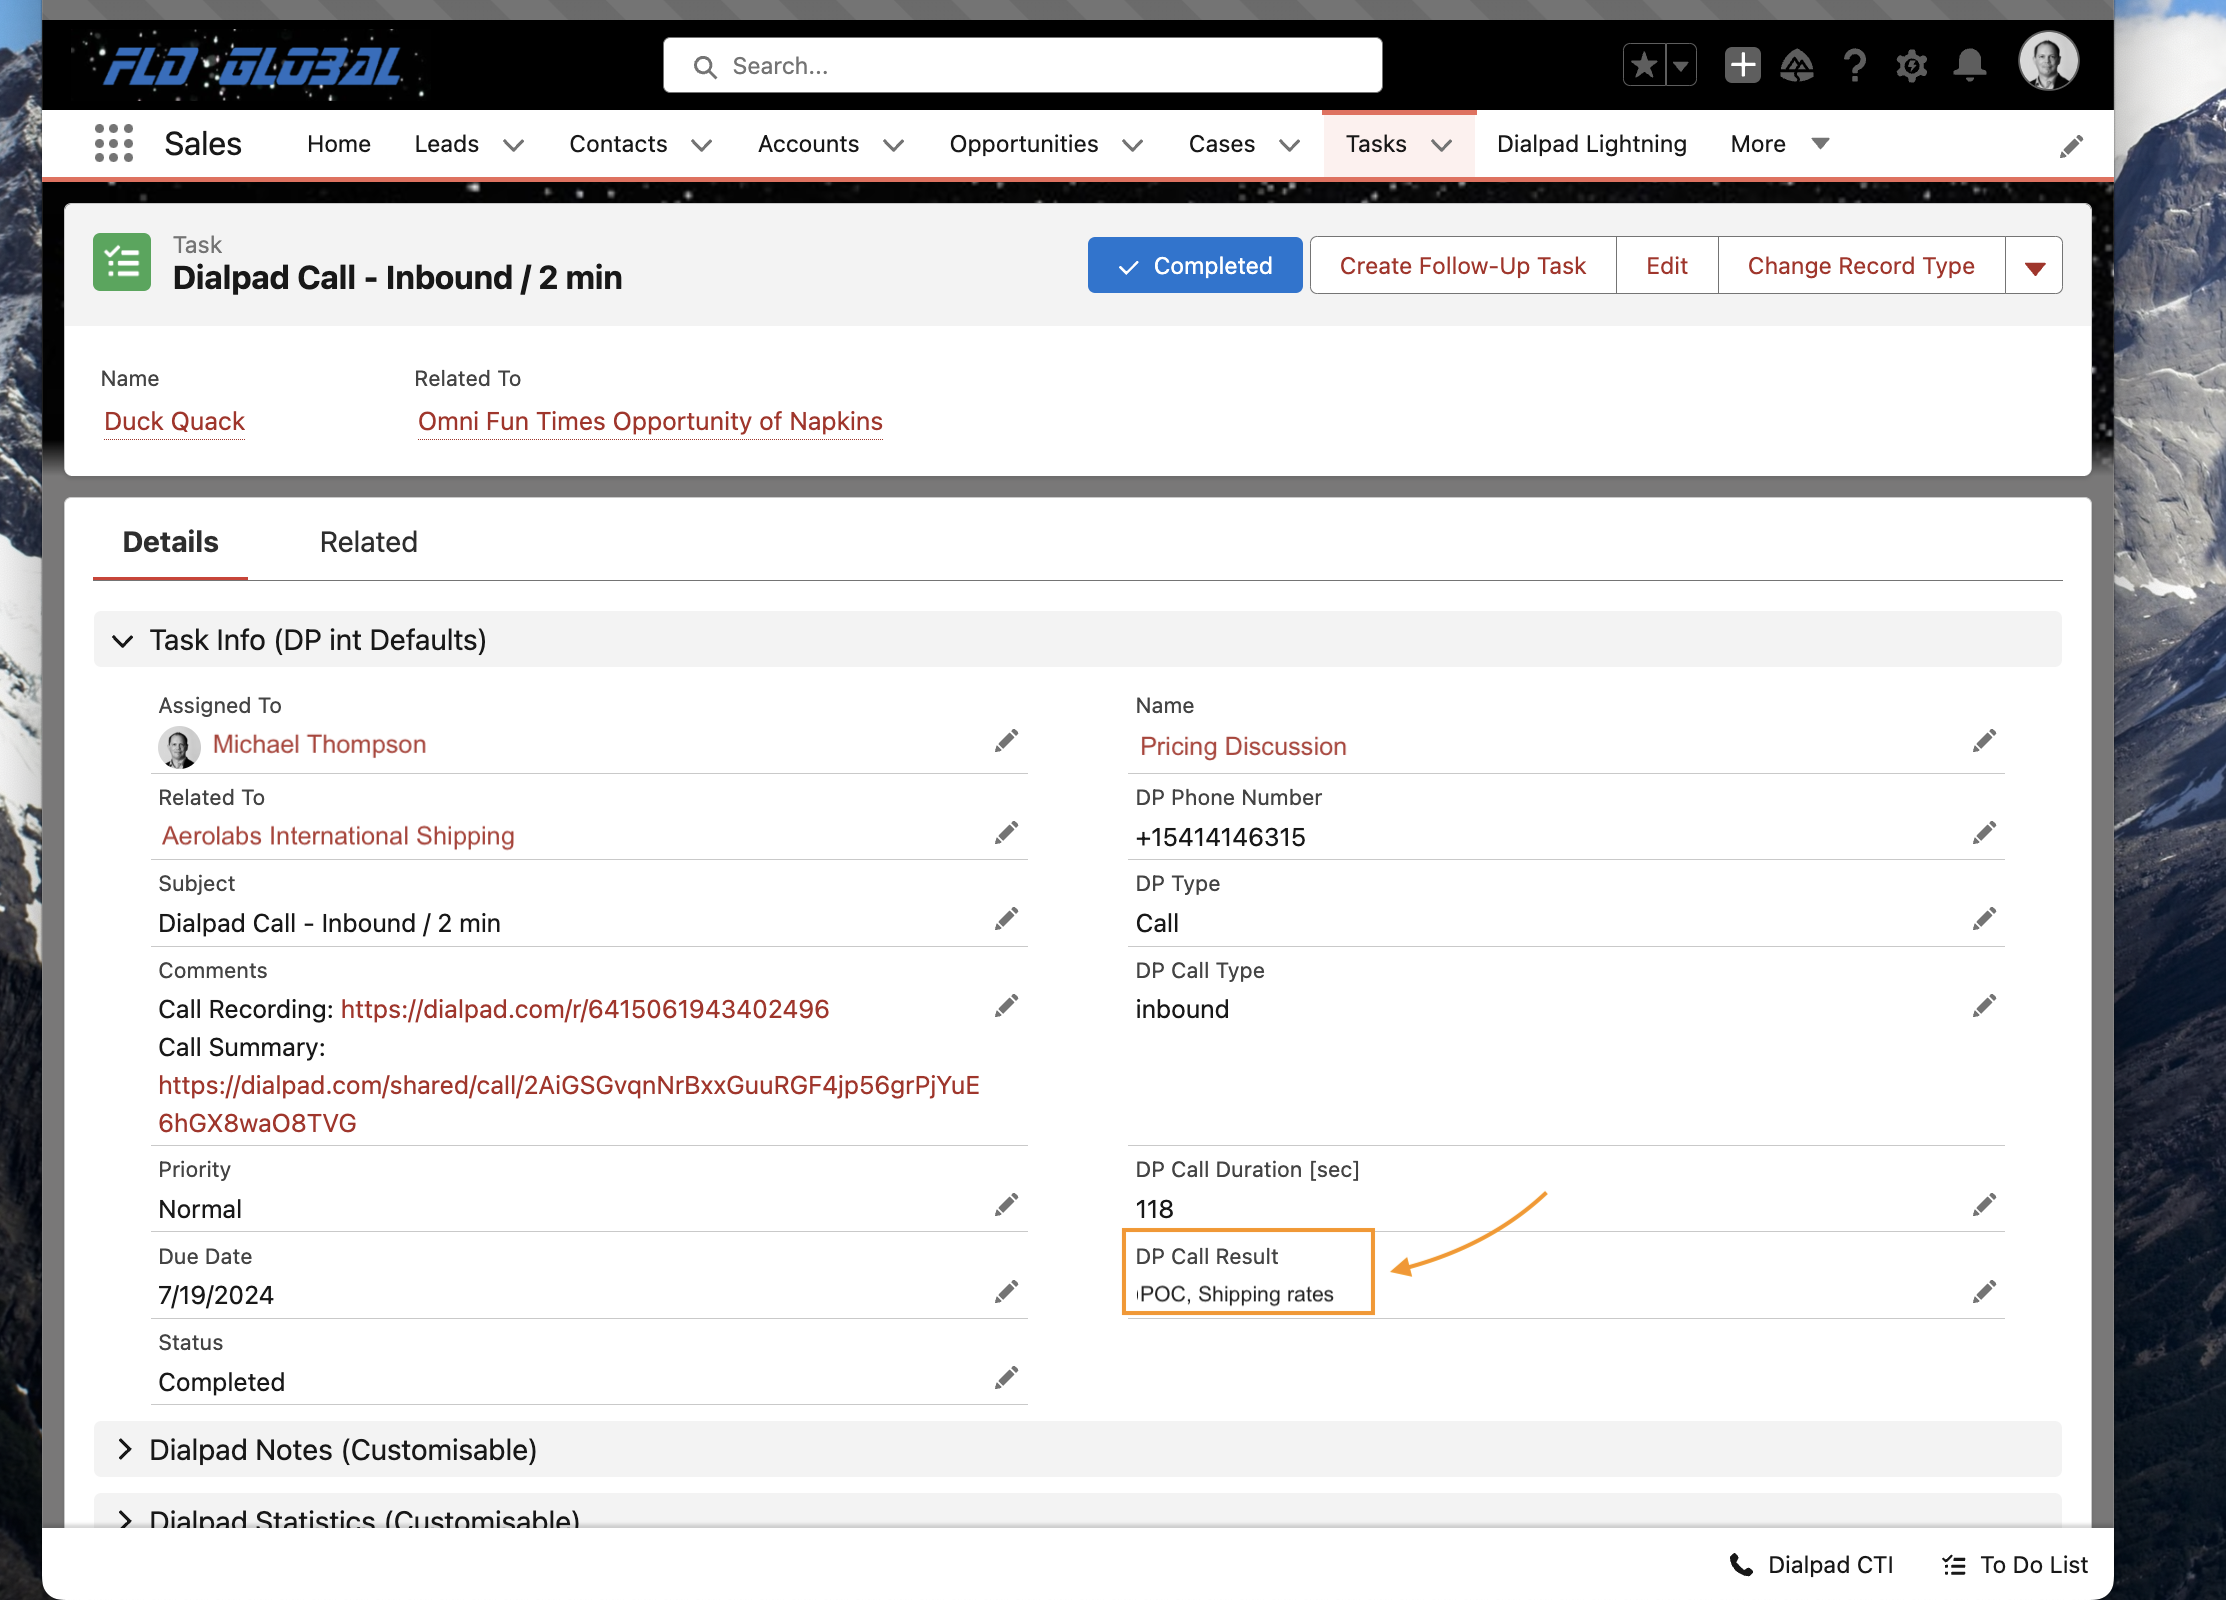Open Omni Fun Times Opportunity link

coord(650,422)
